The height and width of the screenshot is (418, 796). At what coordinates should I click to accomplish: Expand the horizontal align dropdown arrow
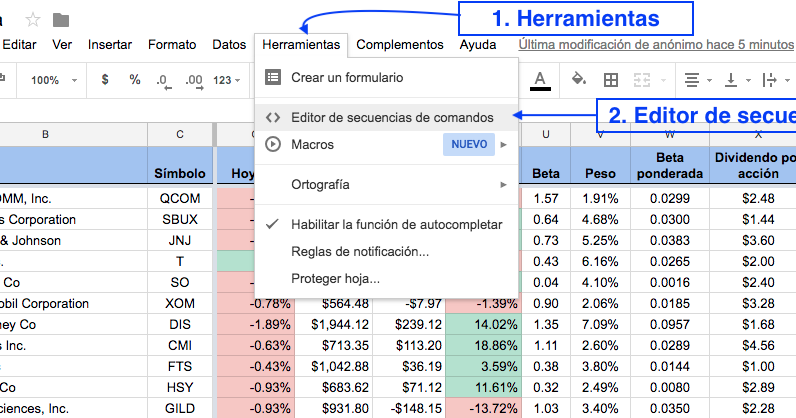709,80
